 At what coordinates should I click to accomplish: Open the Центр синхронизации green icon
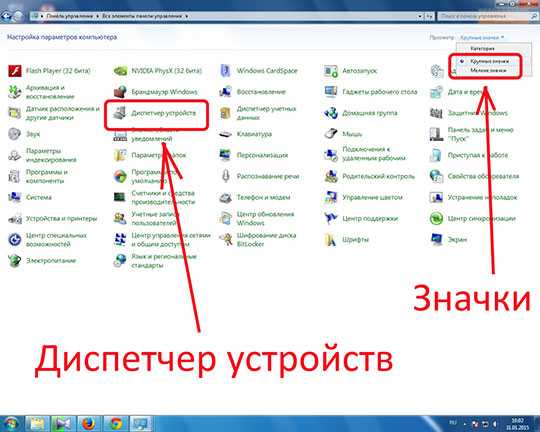436,219
